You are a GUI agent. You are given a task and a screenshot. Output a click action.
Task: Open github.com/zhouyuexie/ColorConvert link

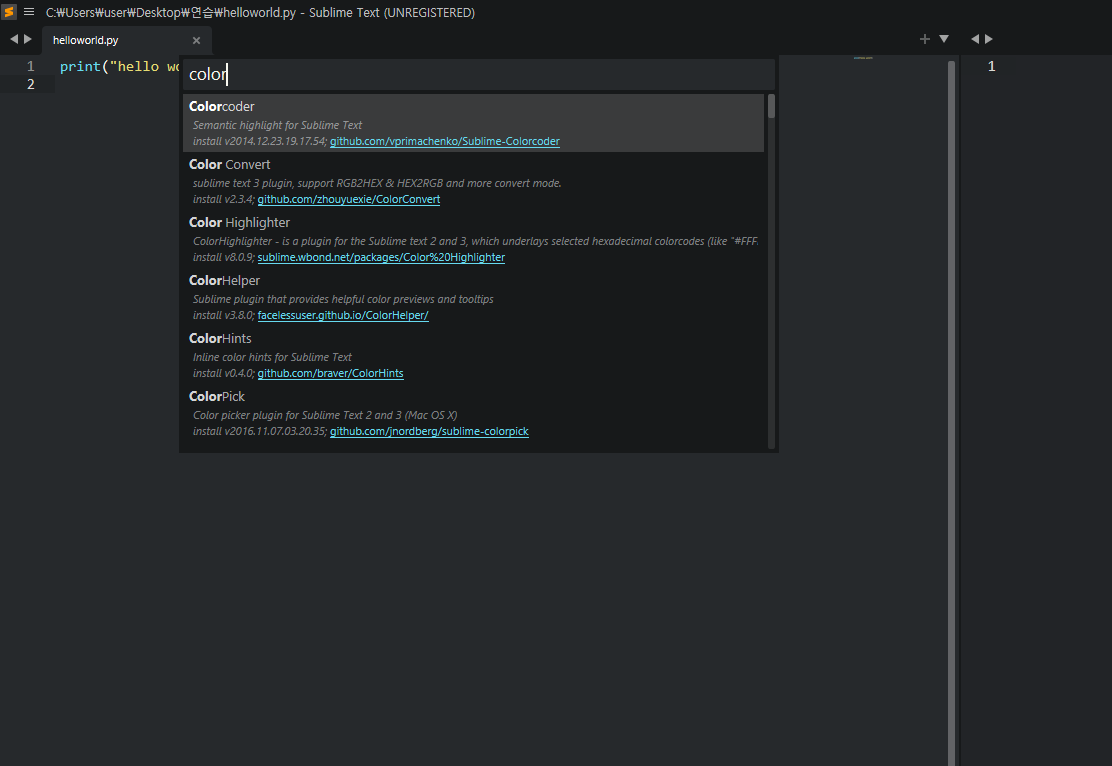click(349, 199)
